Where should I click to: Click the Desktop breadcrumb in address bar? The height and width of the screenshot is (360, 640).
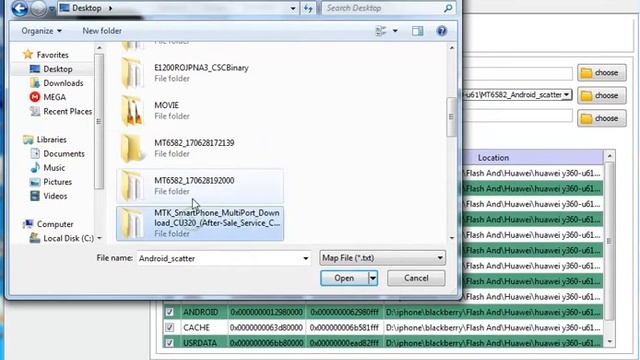(x=87, y=8)
